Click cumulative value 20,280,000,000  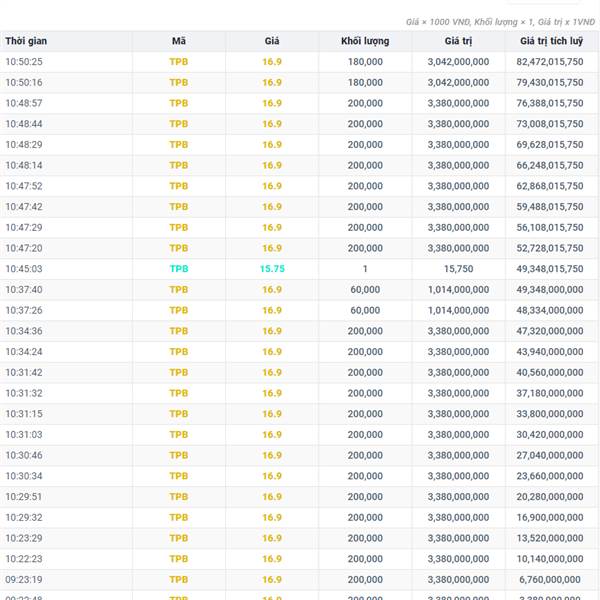(x=550, y=496)
